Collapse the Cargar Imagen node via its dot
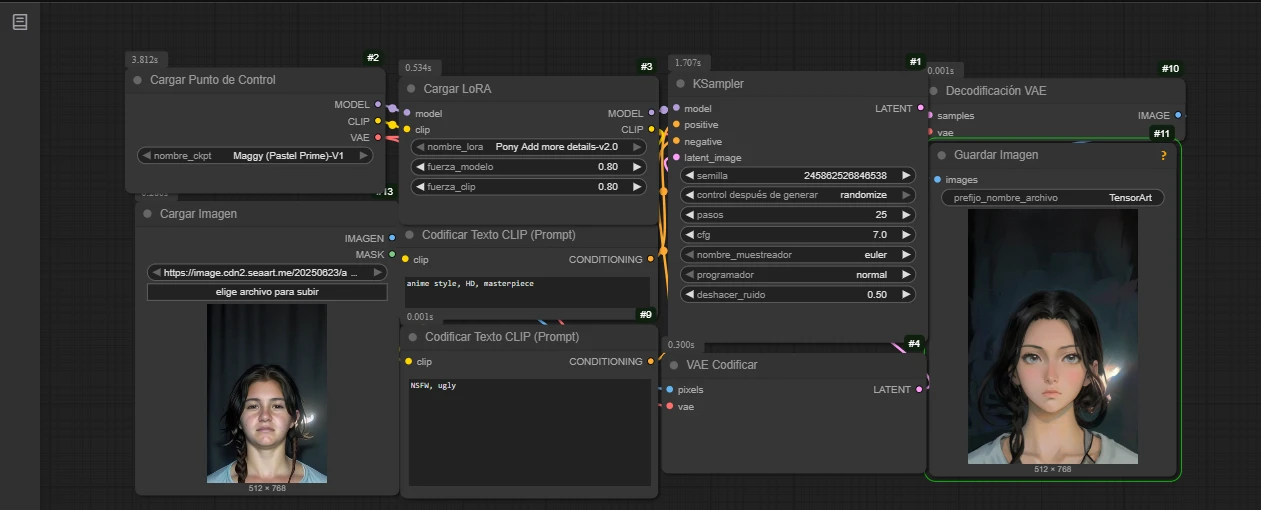The height and width of the screenshot is (510, 1261). (x=146, y=214)
